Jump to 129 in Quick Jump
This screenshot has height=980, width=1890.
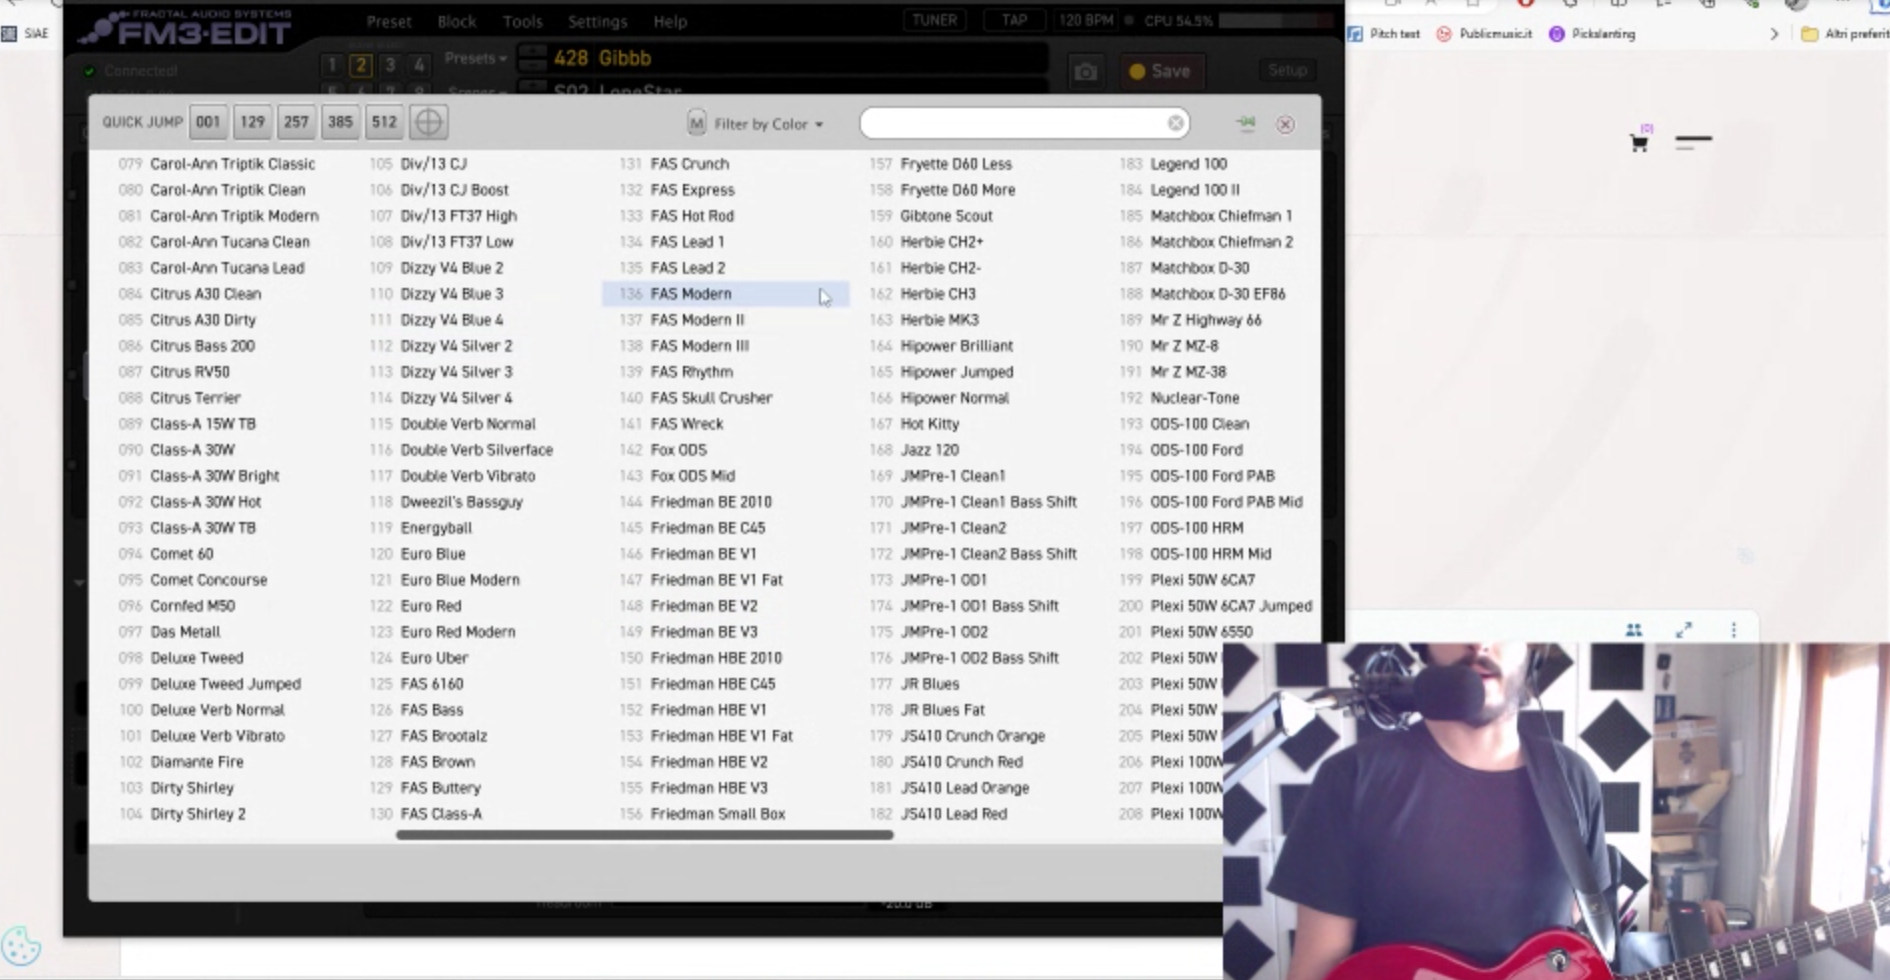[252, 122]
